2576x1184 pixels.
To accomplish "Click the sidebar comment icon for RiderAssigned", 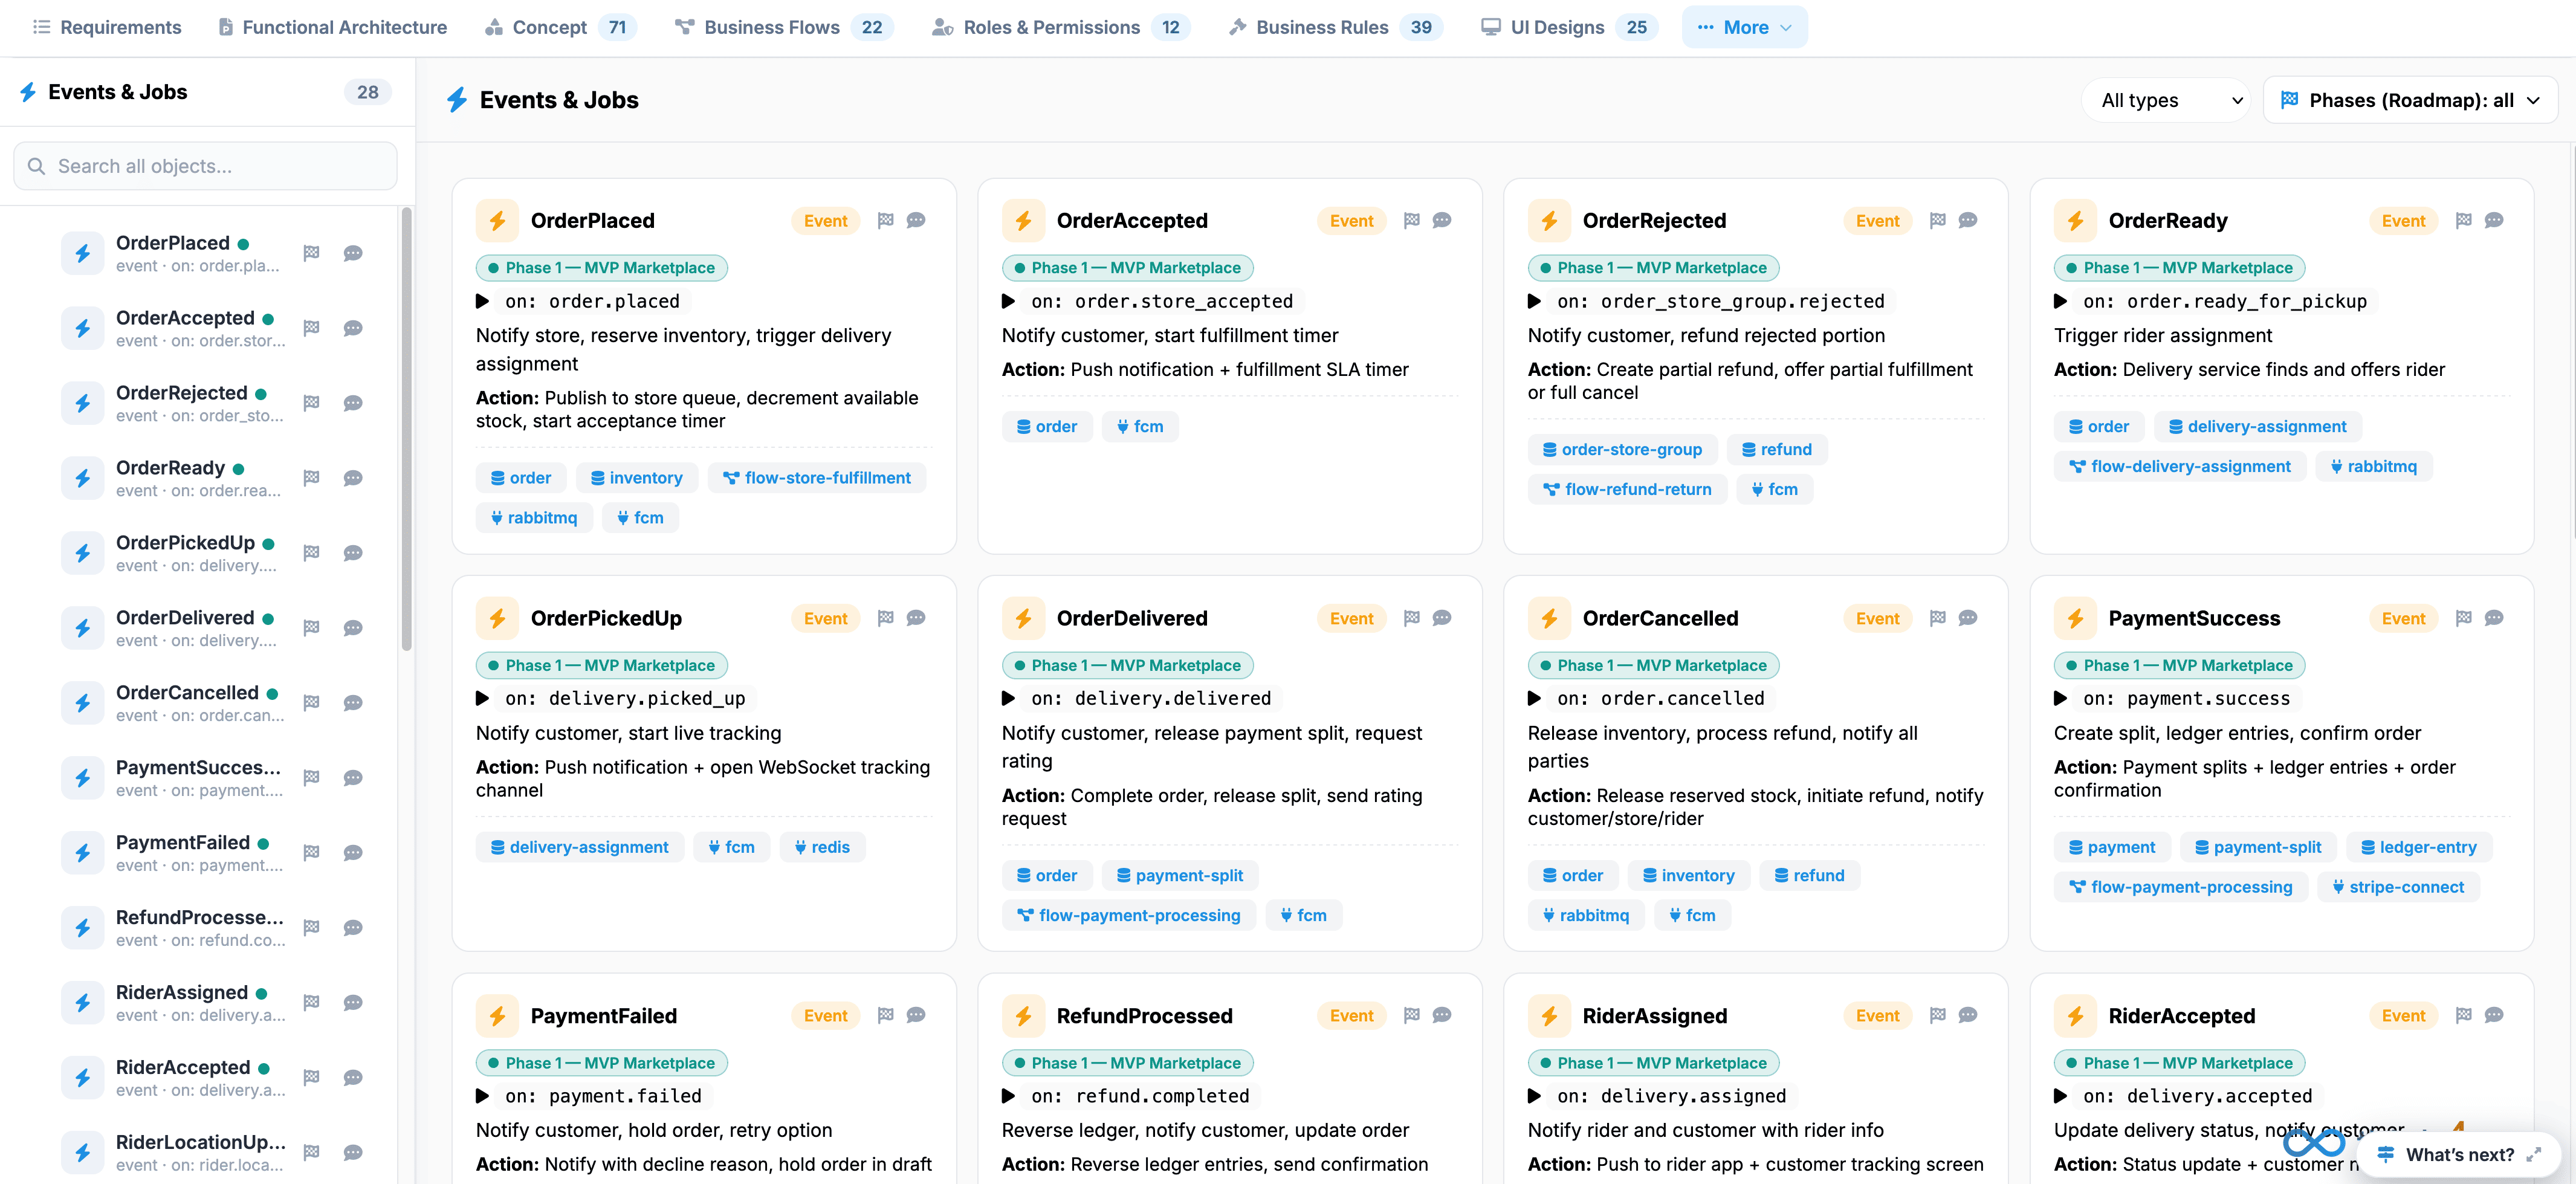I will tap(353, 1003).
